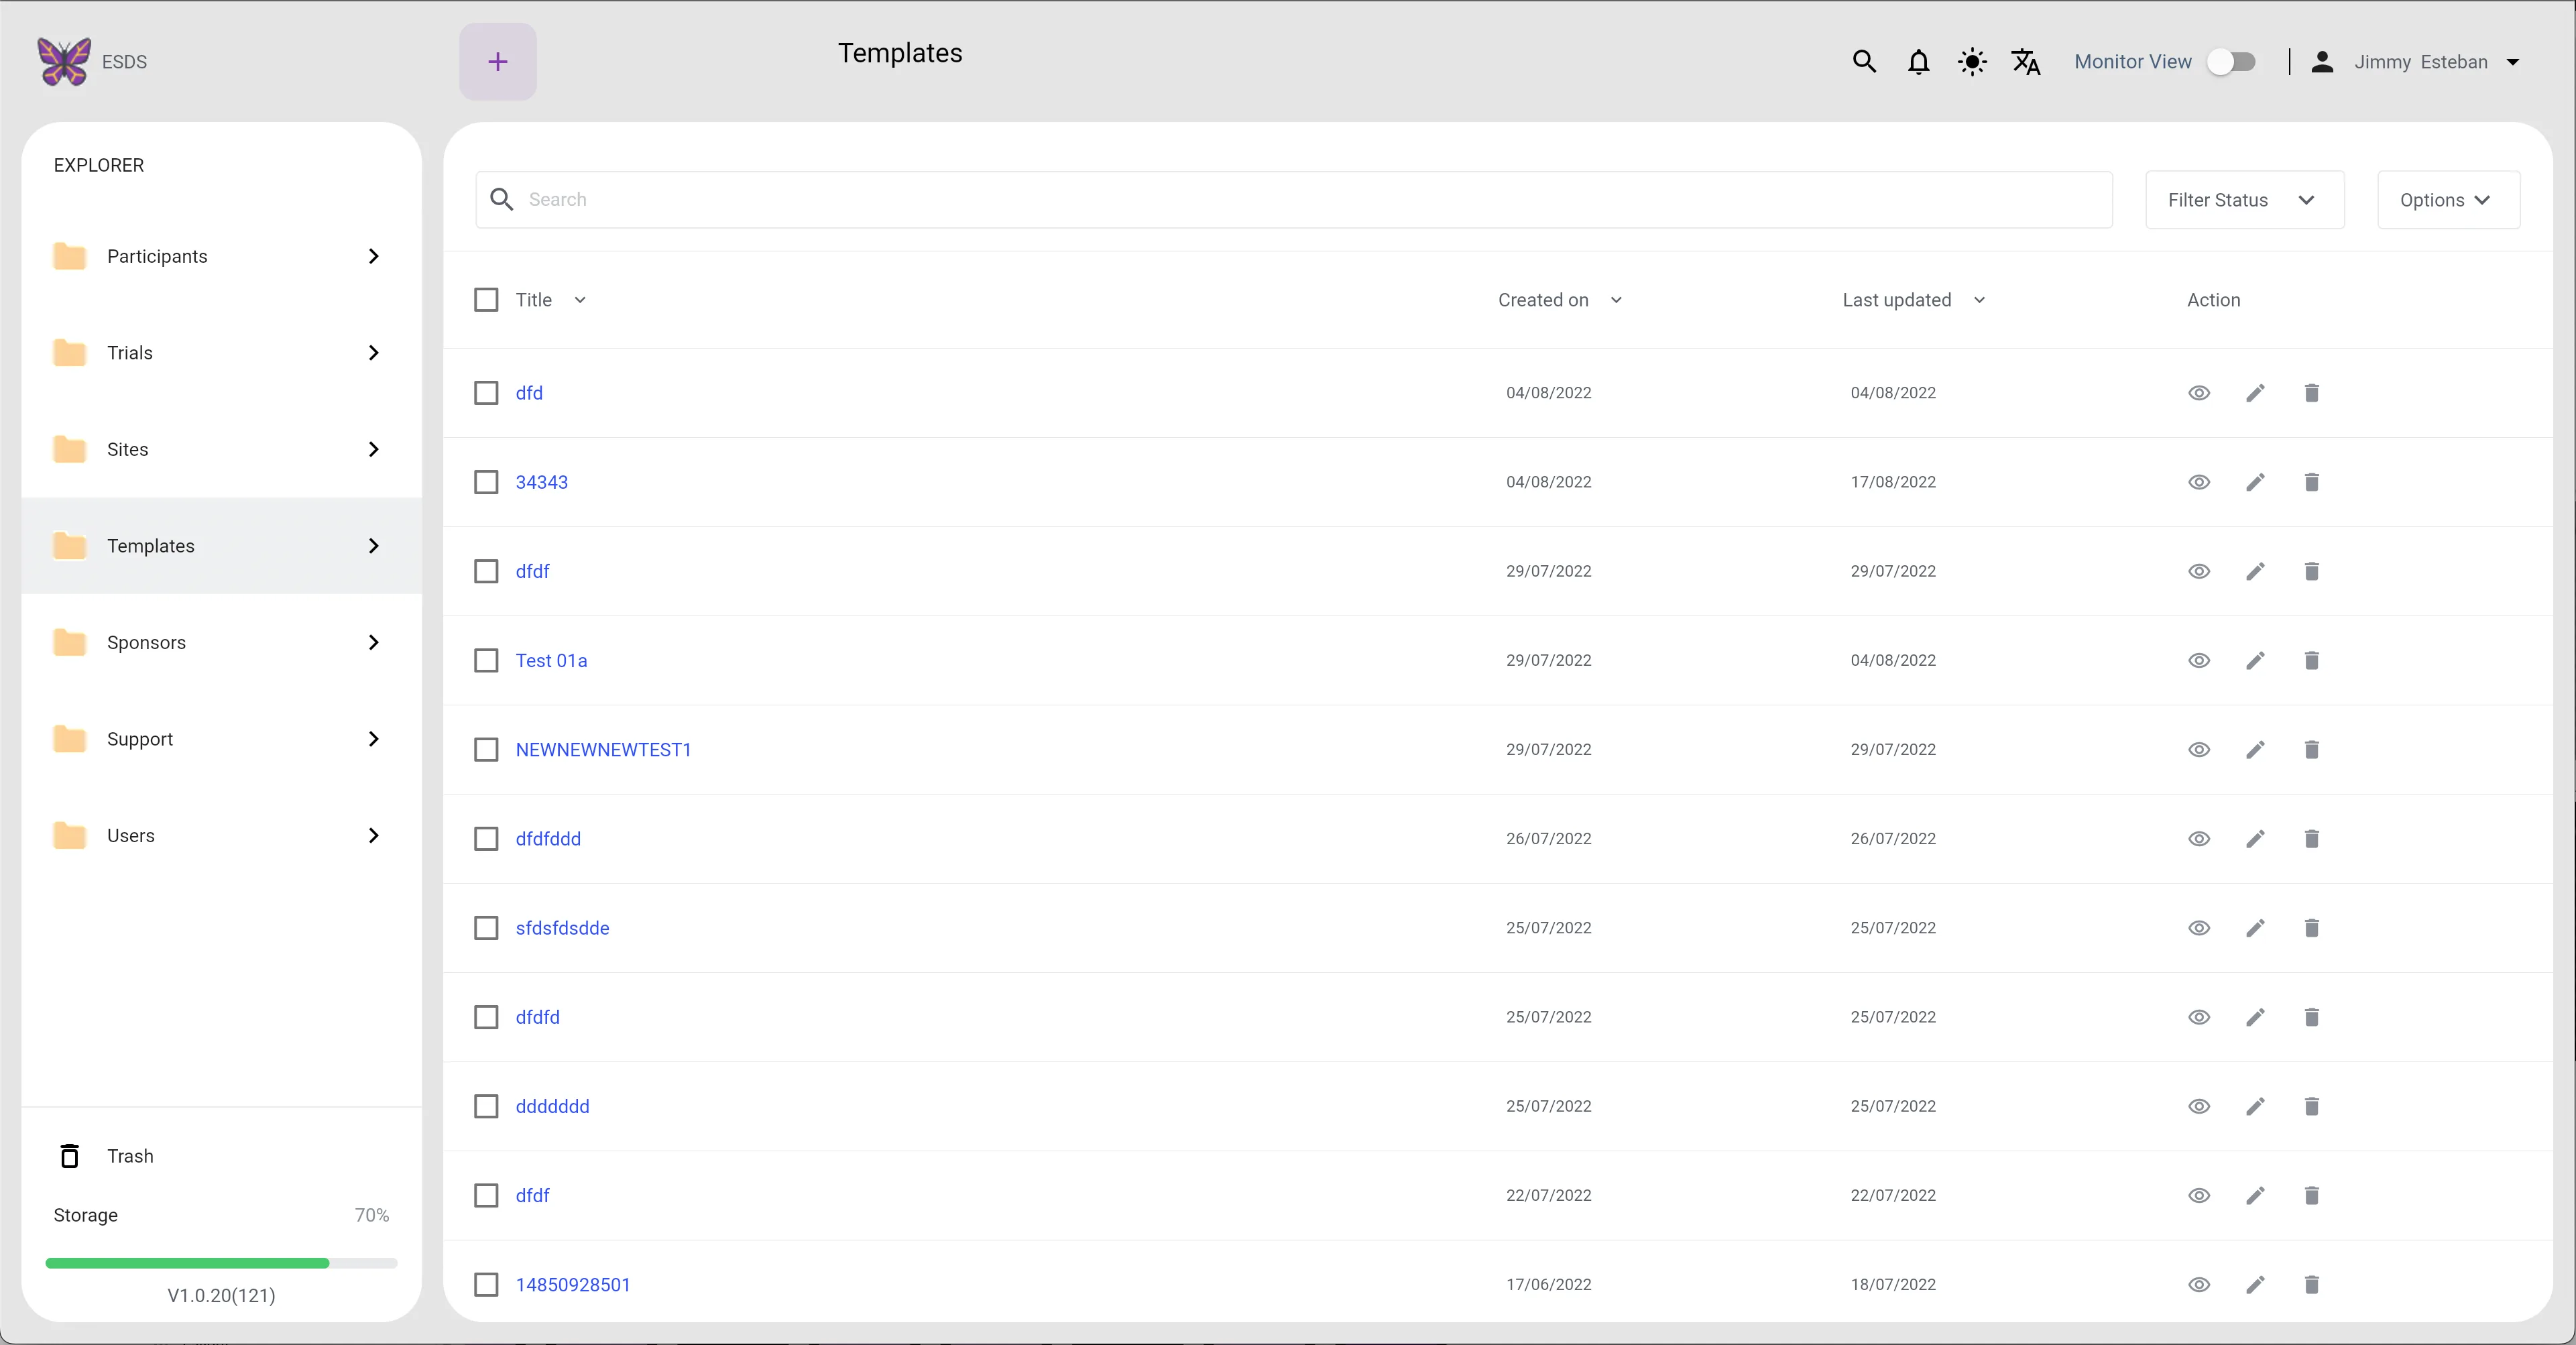
Task: Expand the Trials folder chevron
Action: 374,353
